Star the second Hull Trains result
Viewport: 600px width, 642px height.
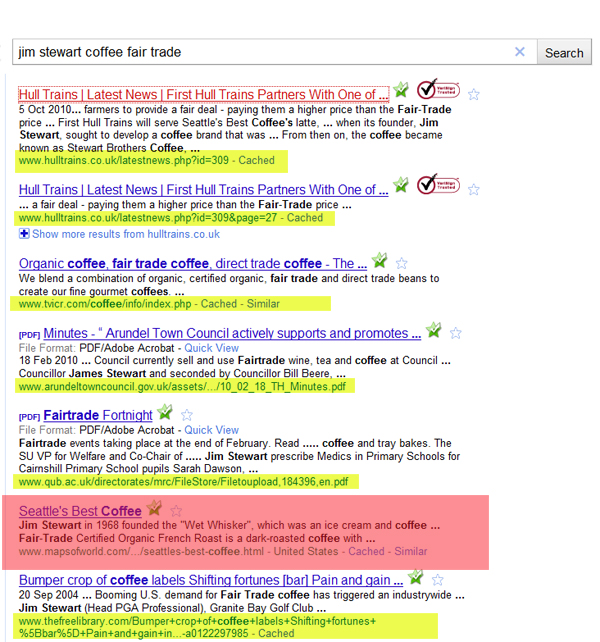point(474,190)
